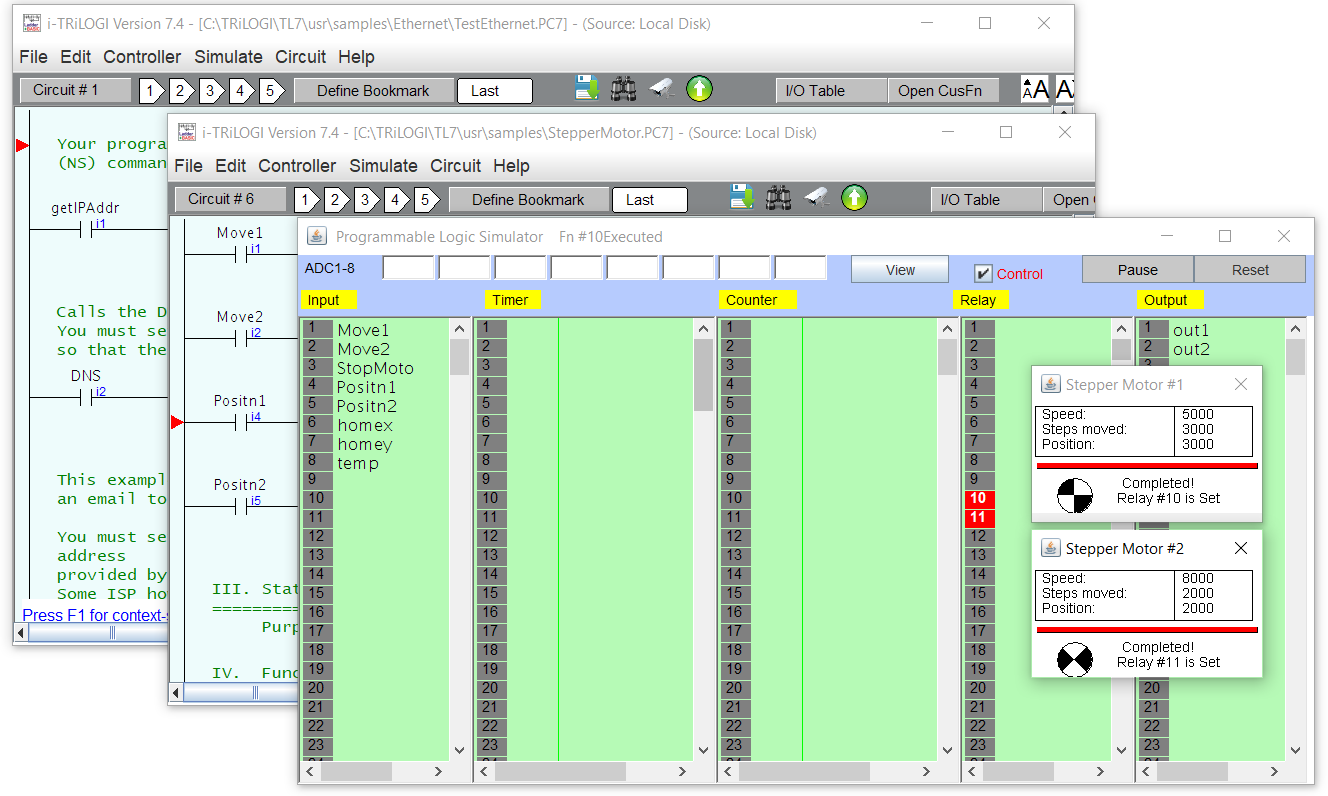Click the binoculars find icon in StepperMotor window
1328x796 pixels.
click(779, 198)
